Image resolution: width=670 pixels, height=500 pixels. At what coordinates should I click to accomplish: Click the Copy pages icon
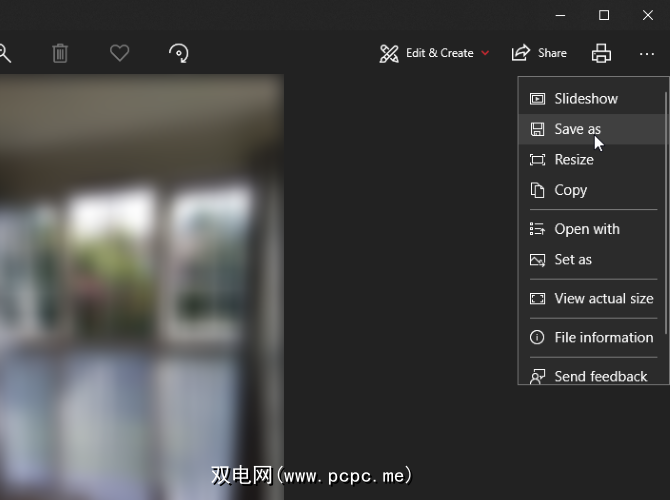tap(537, 190)
